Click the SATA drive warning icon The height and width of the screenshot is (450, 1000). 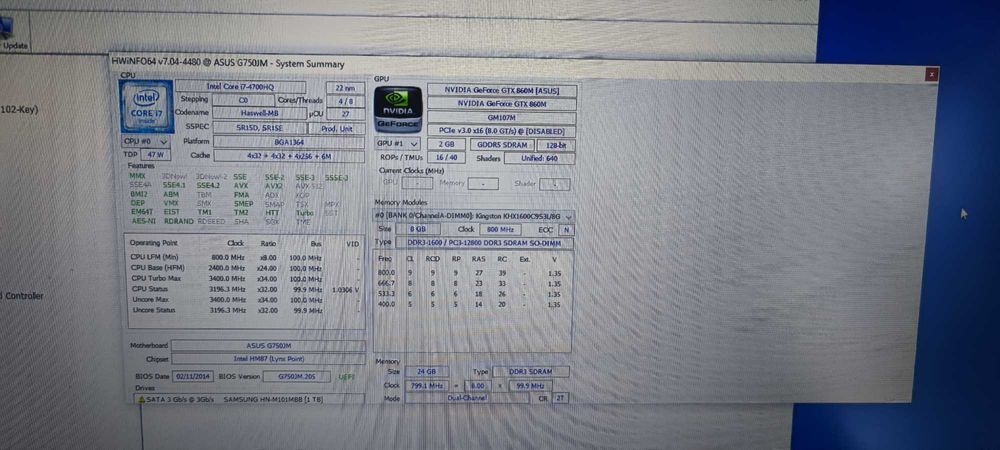pyautogui.click(x=141, y=398)
